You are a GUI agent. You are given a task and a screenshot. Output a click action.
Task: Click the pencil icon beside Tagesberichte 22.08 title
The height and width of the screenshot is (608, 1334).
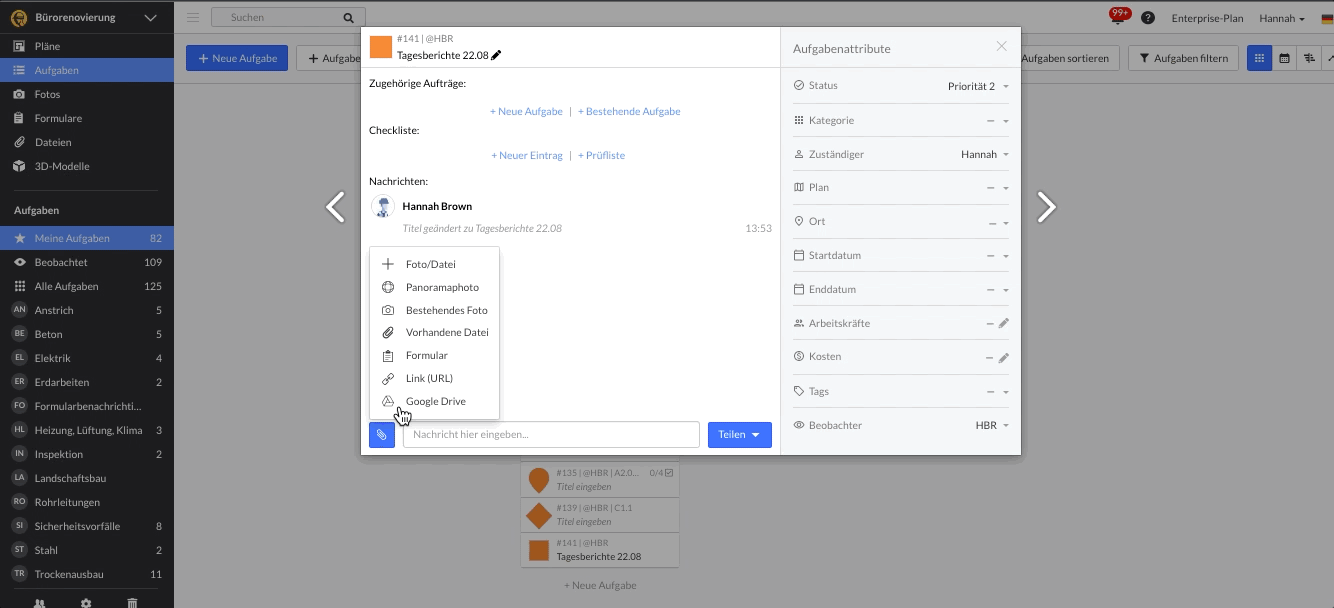(497, 55)
